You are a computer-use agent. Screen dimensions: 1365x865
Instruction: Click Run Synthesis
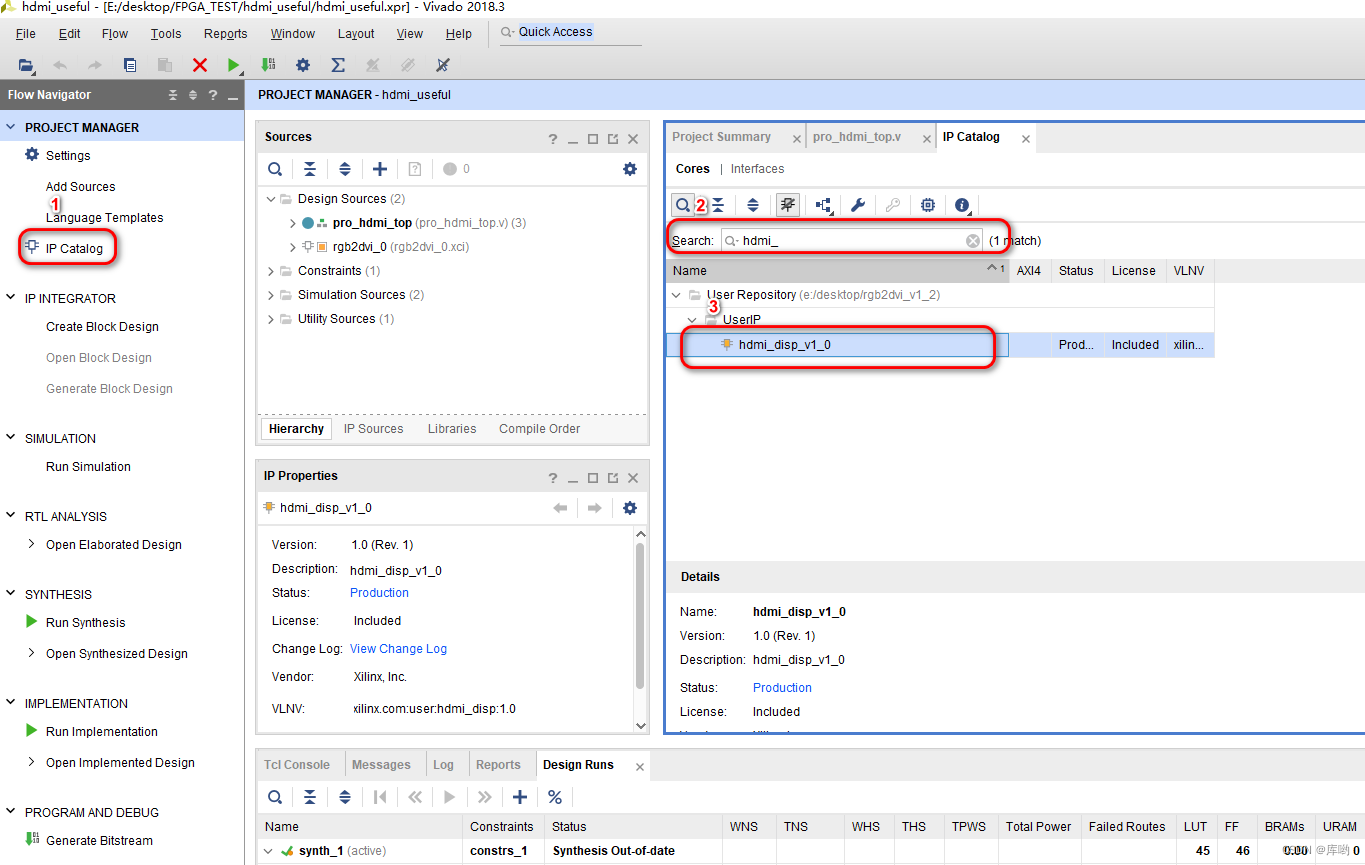(86, 623)
